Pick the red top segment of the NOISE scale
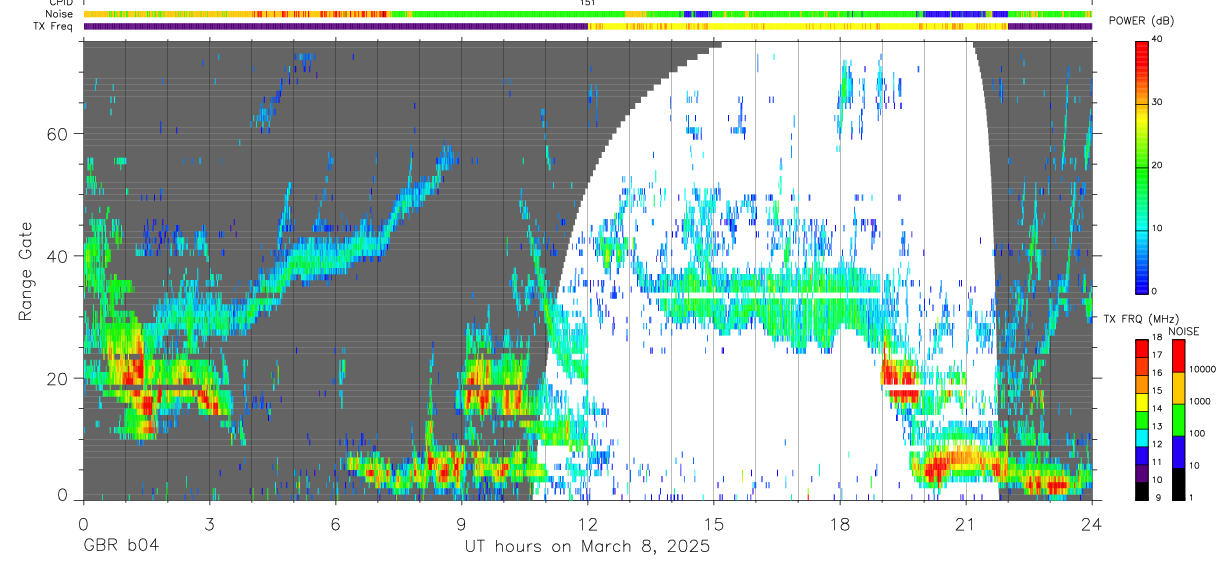The width and height of the screenshot is (1228, 567). (x=1179, y=355)
